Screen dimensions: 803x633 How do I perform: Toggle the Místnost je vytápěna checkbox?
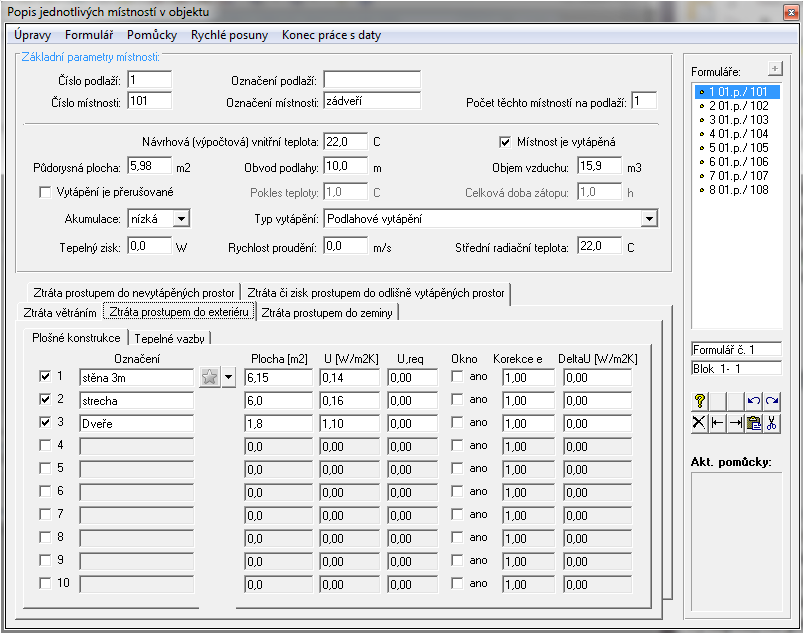click(x=505, y=142)
